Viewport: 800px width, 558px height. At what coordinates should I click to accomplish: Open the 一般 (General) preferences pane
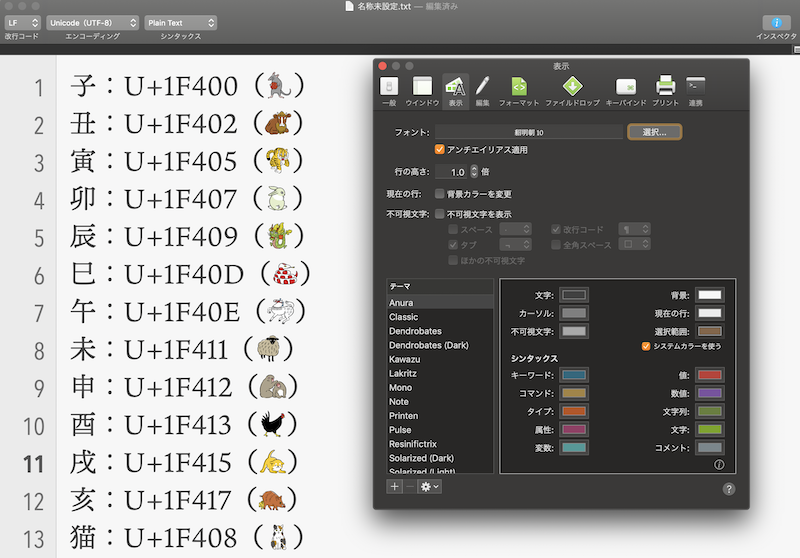390,88
